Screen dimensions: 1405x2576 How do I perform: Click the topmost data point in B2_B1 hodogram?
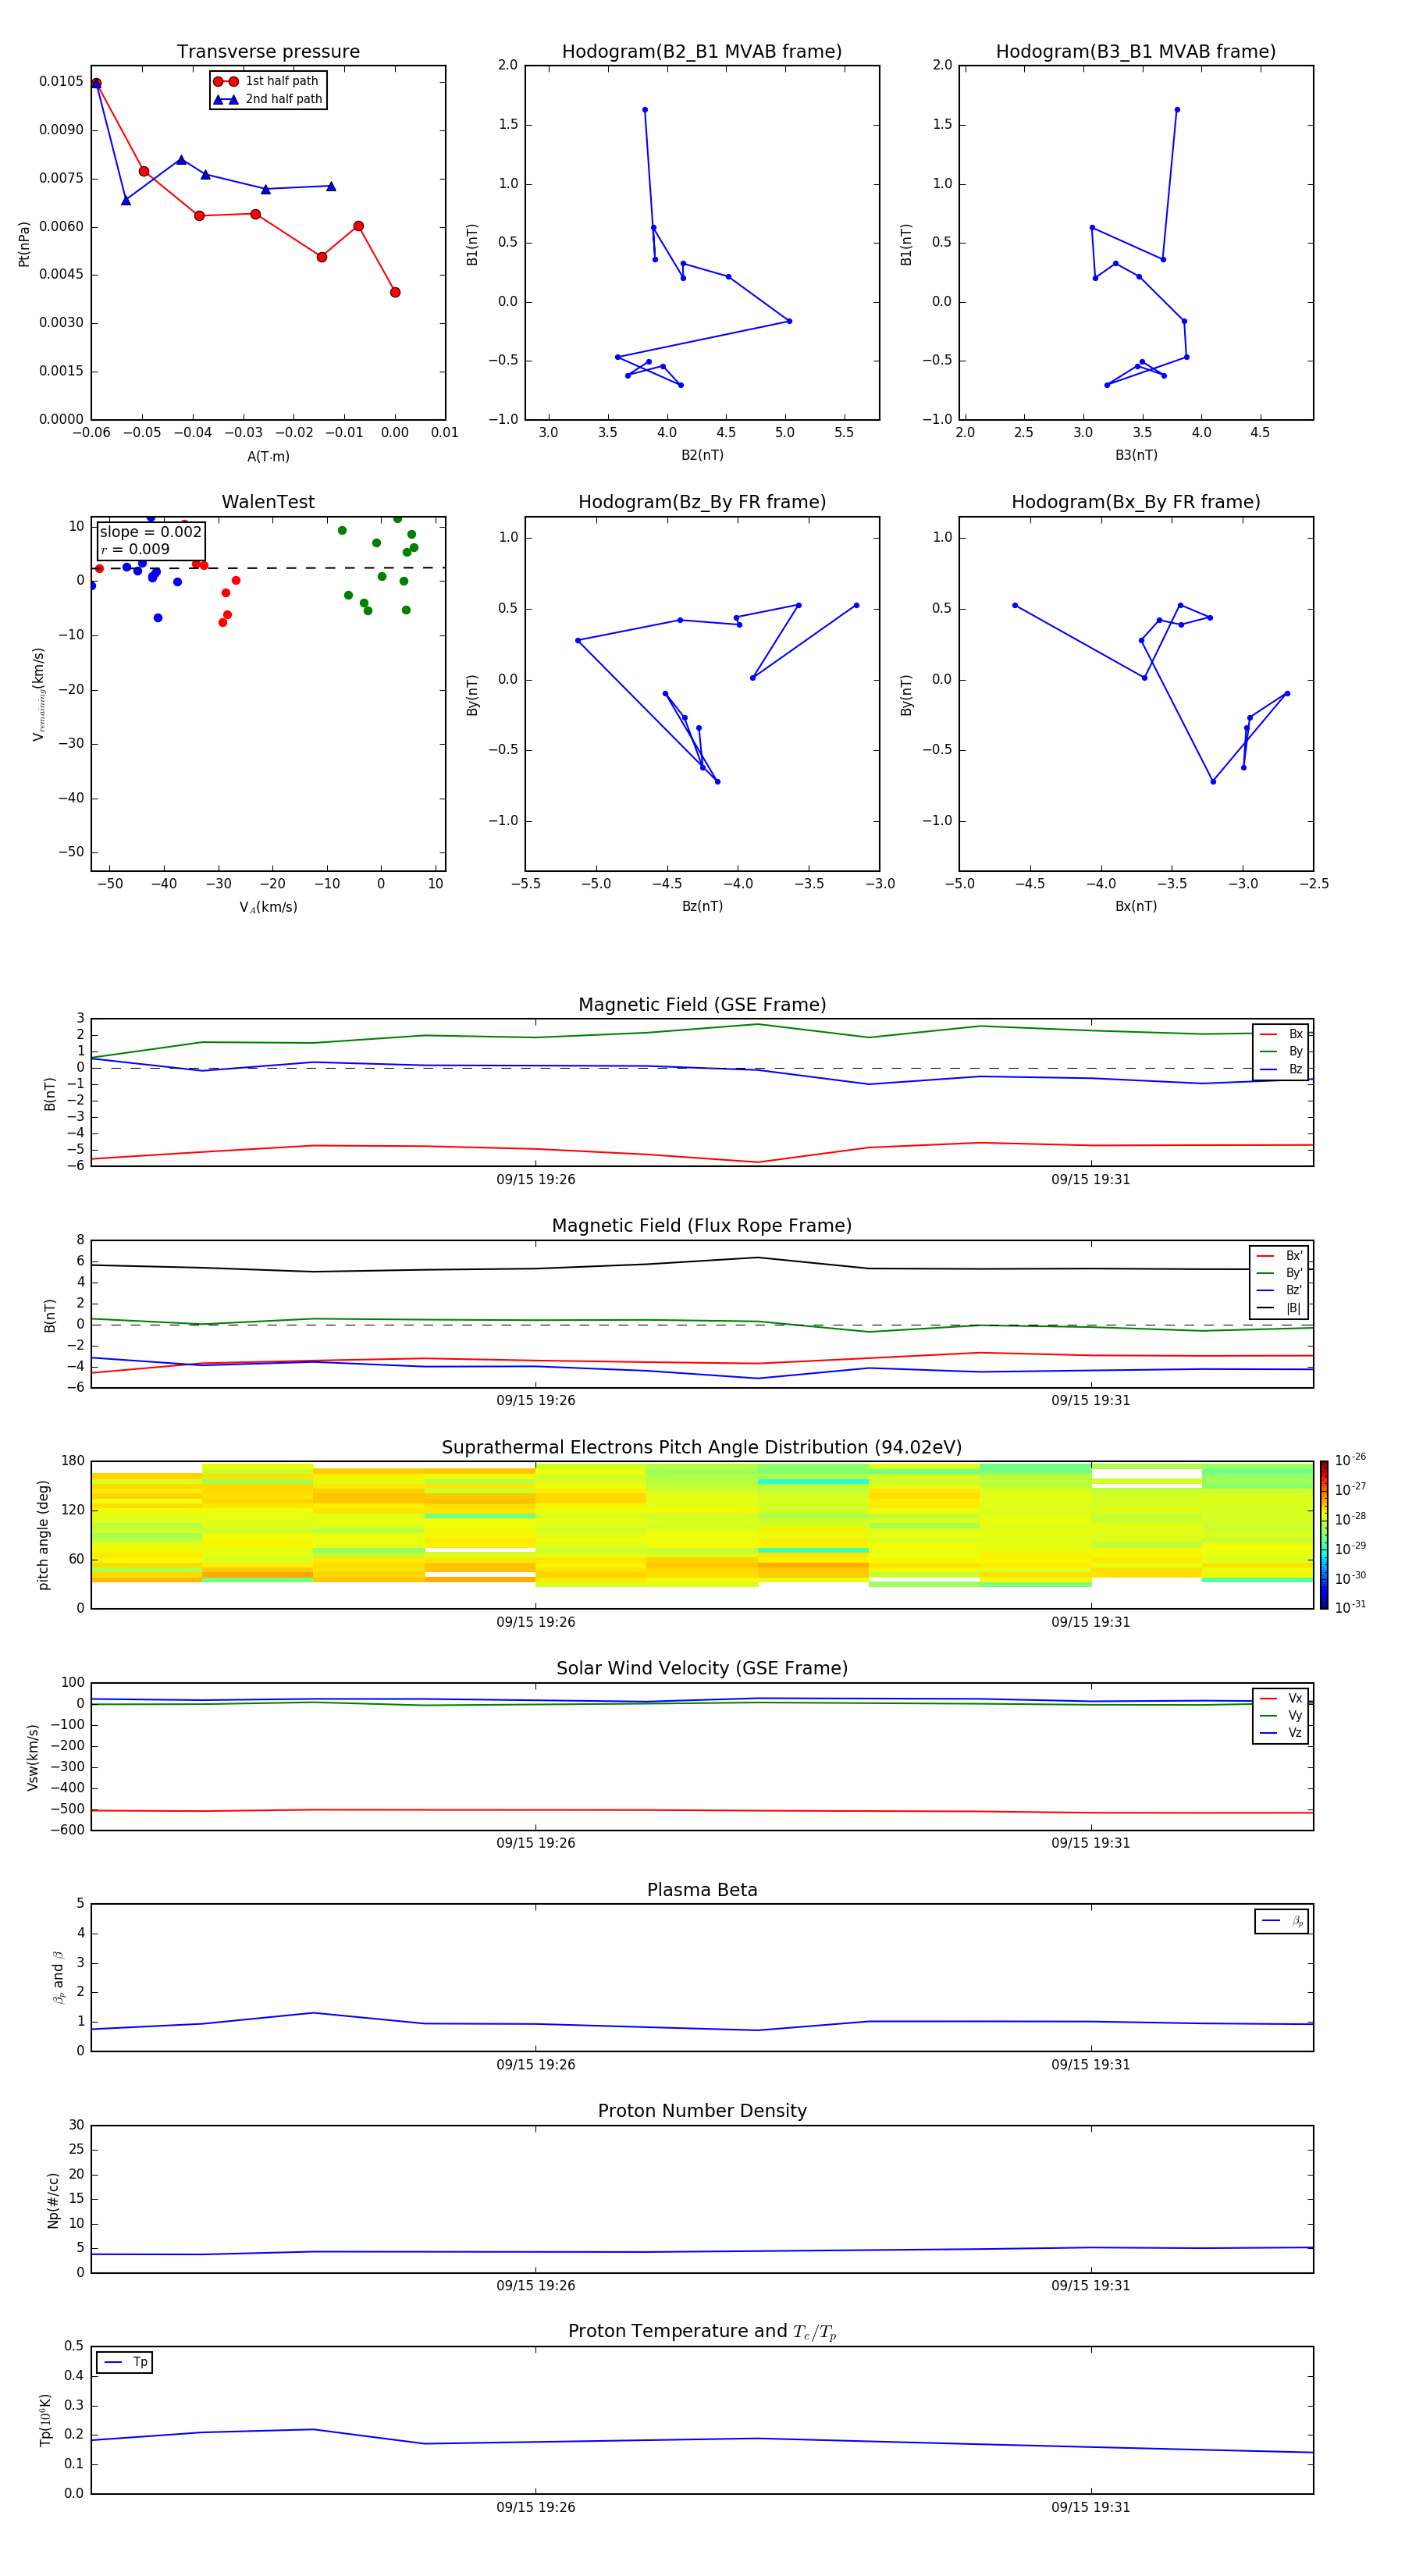pos(645,110)
